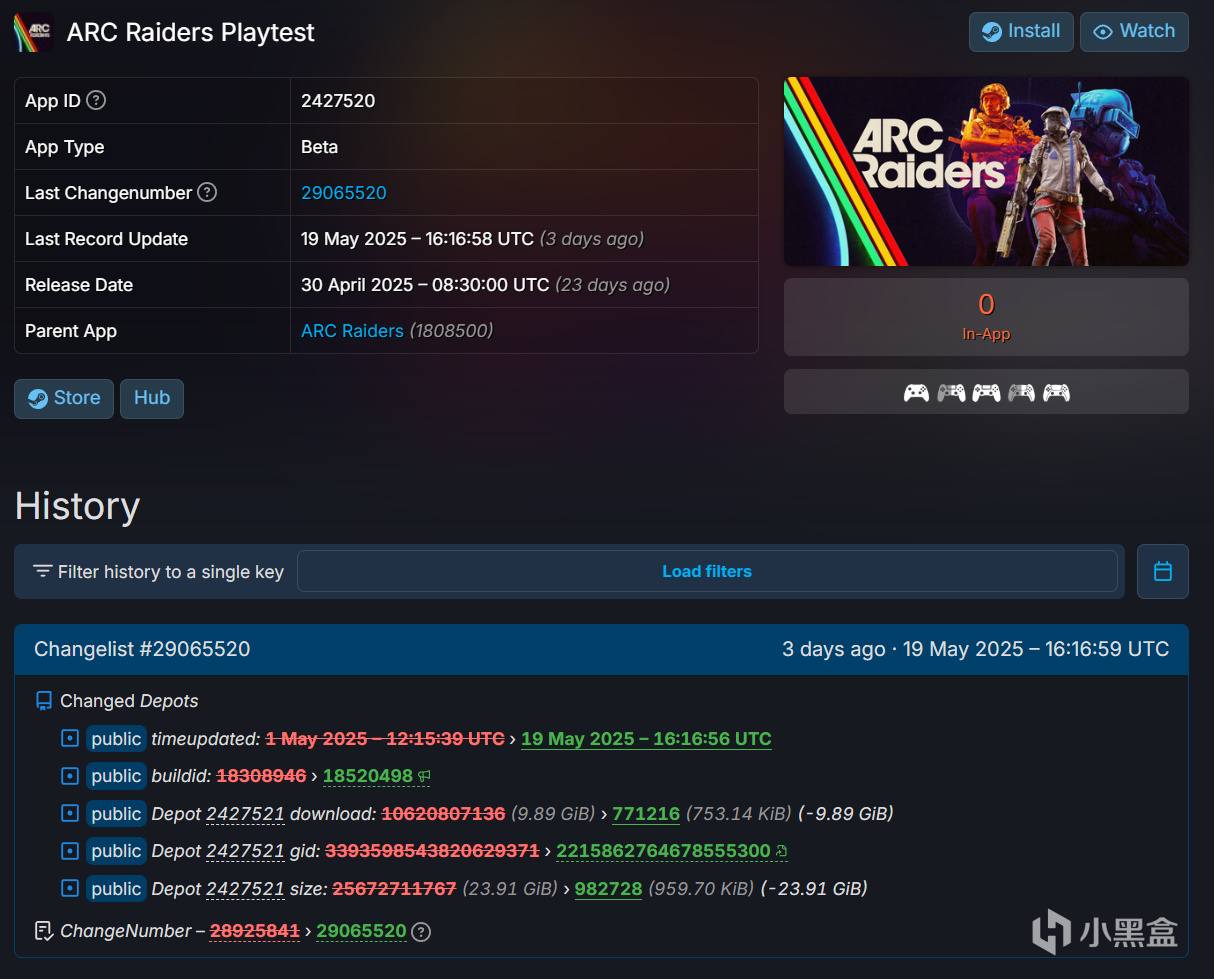Click the ARC Raiders app logo icon

coord(33,32)
